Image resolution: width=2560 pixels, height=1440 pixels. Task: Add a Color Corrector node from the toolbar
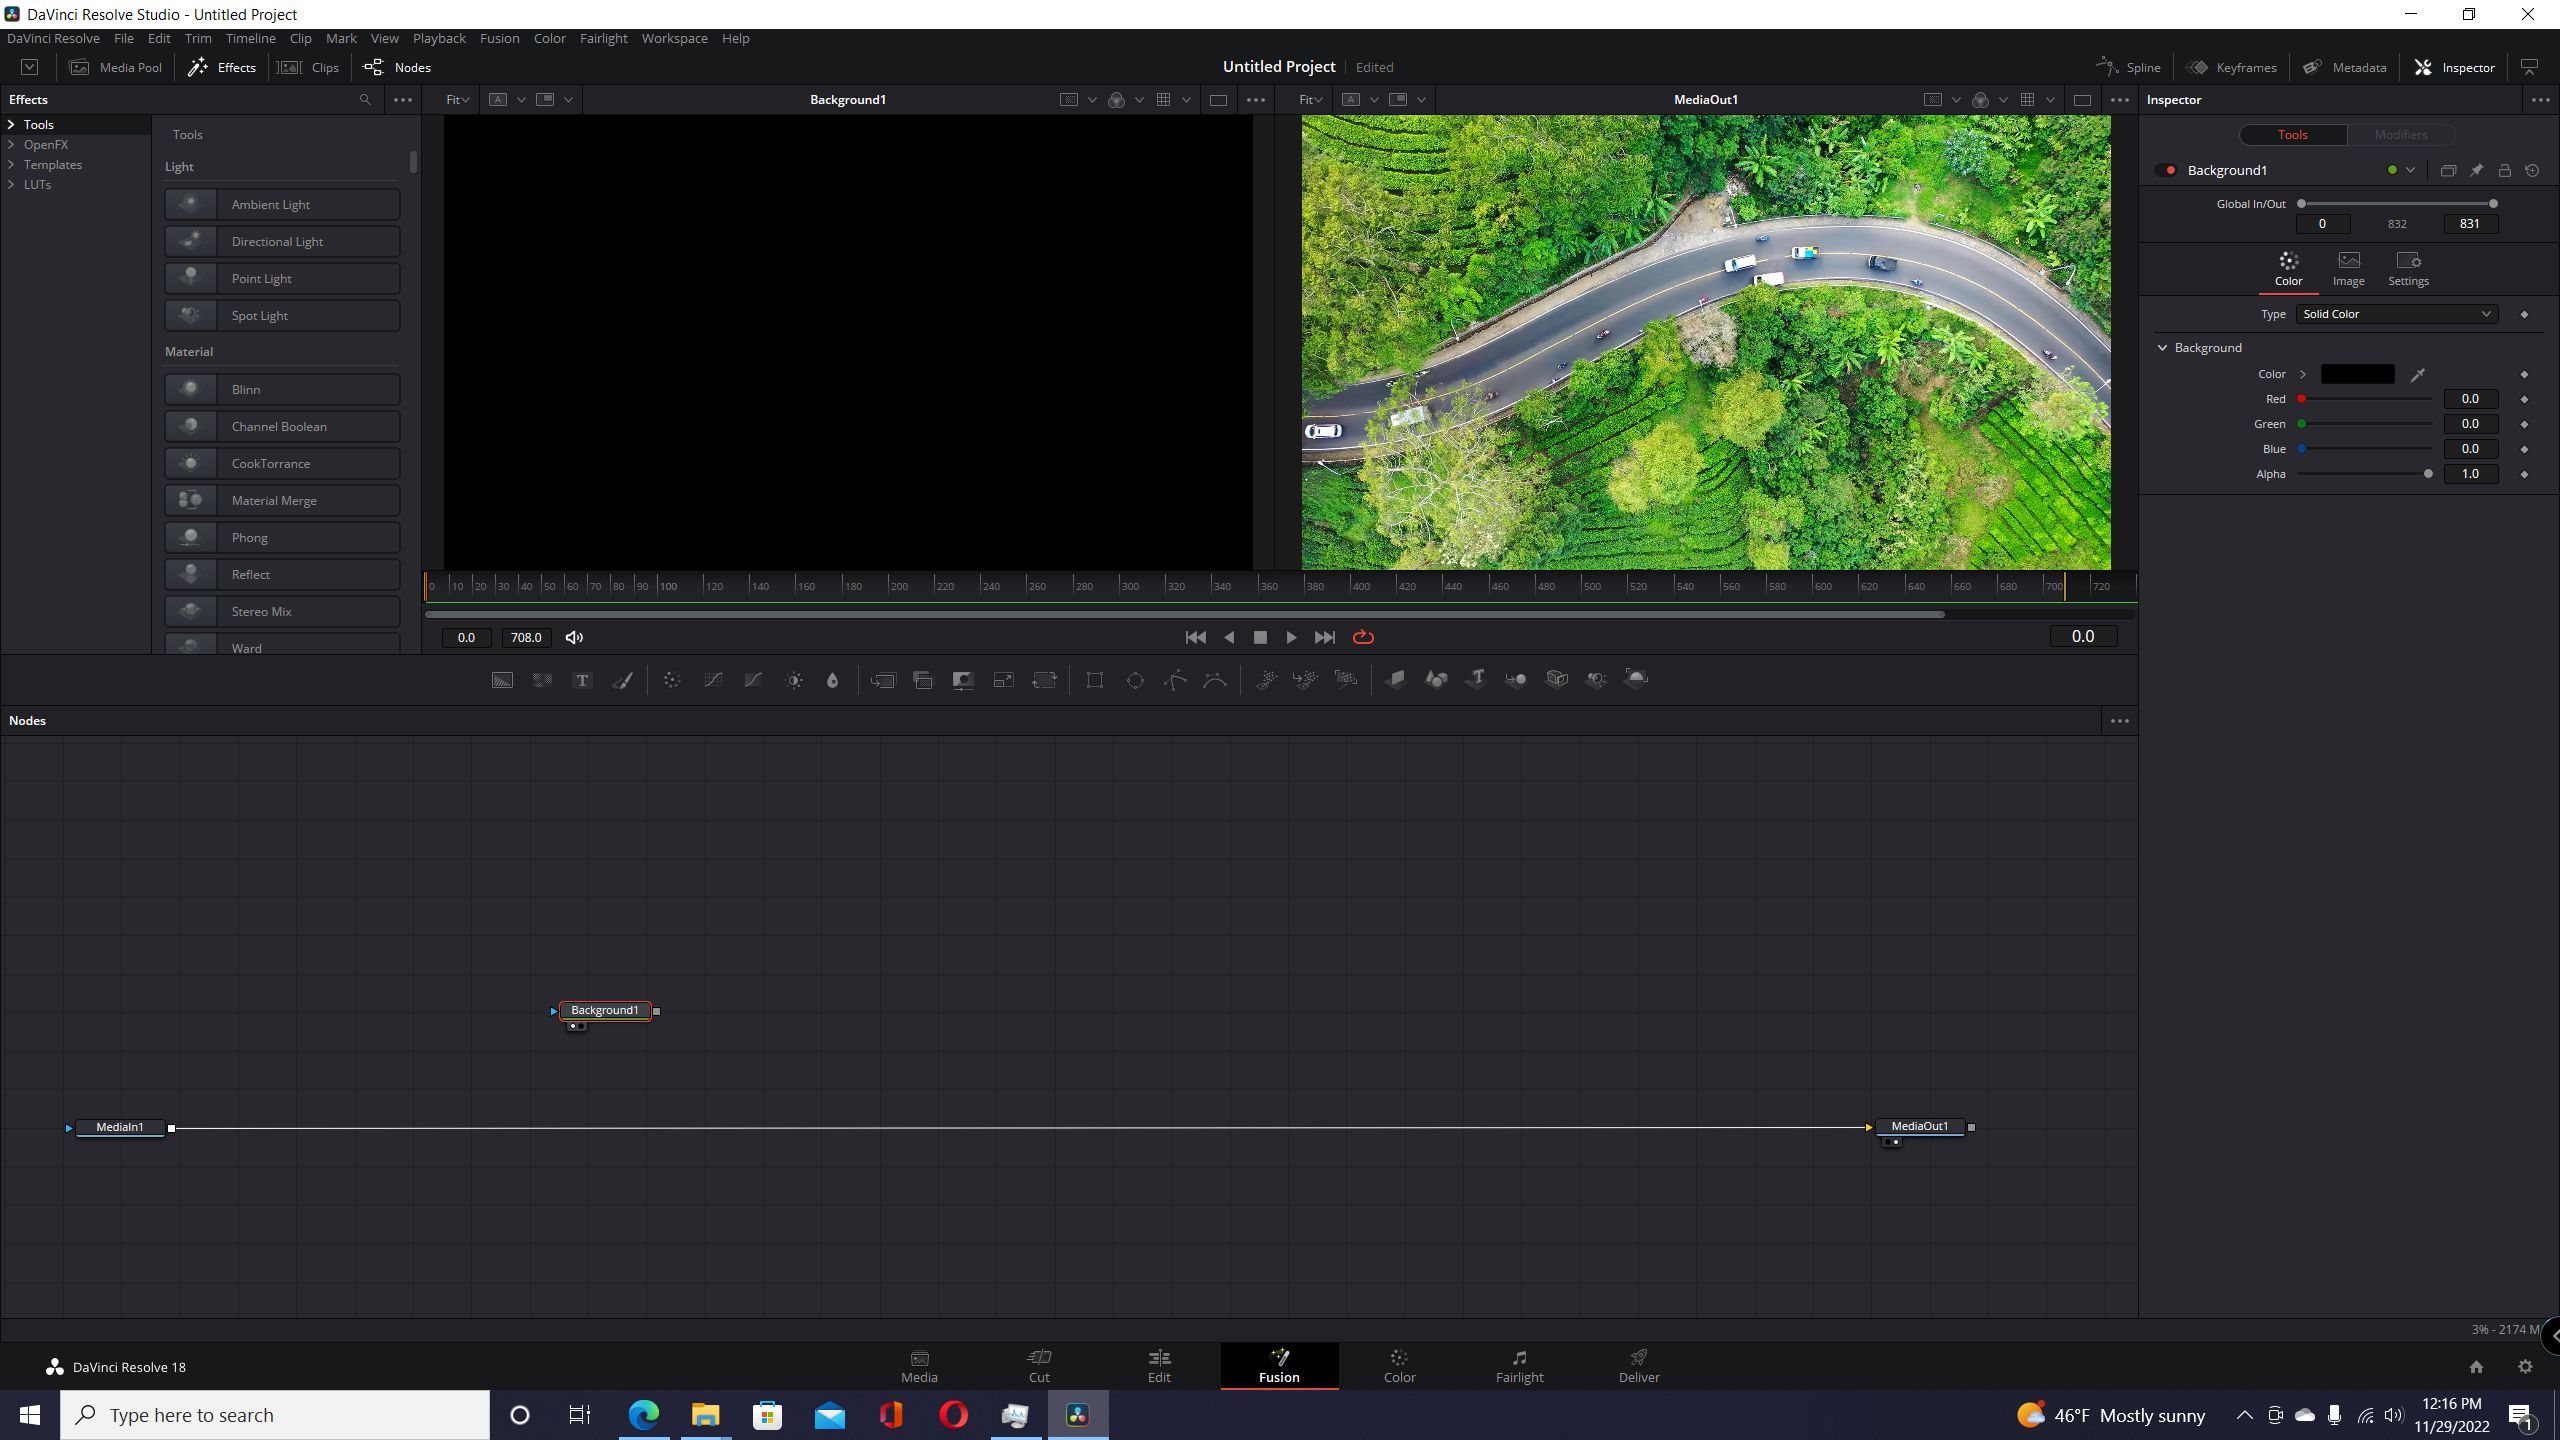click(x=672, y=680)
